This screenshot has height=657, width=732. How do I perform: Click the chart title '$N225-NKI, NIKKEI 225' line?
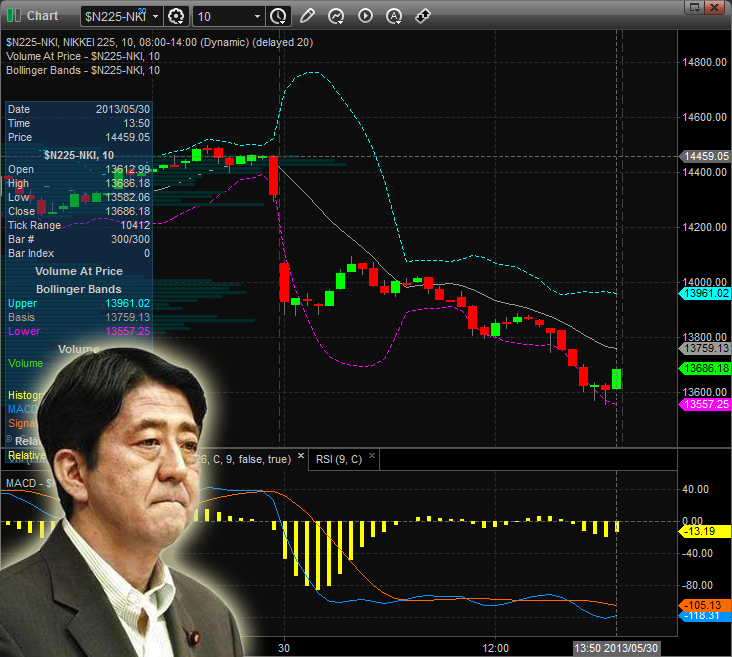coord(159,42)
